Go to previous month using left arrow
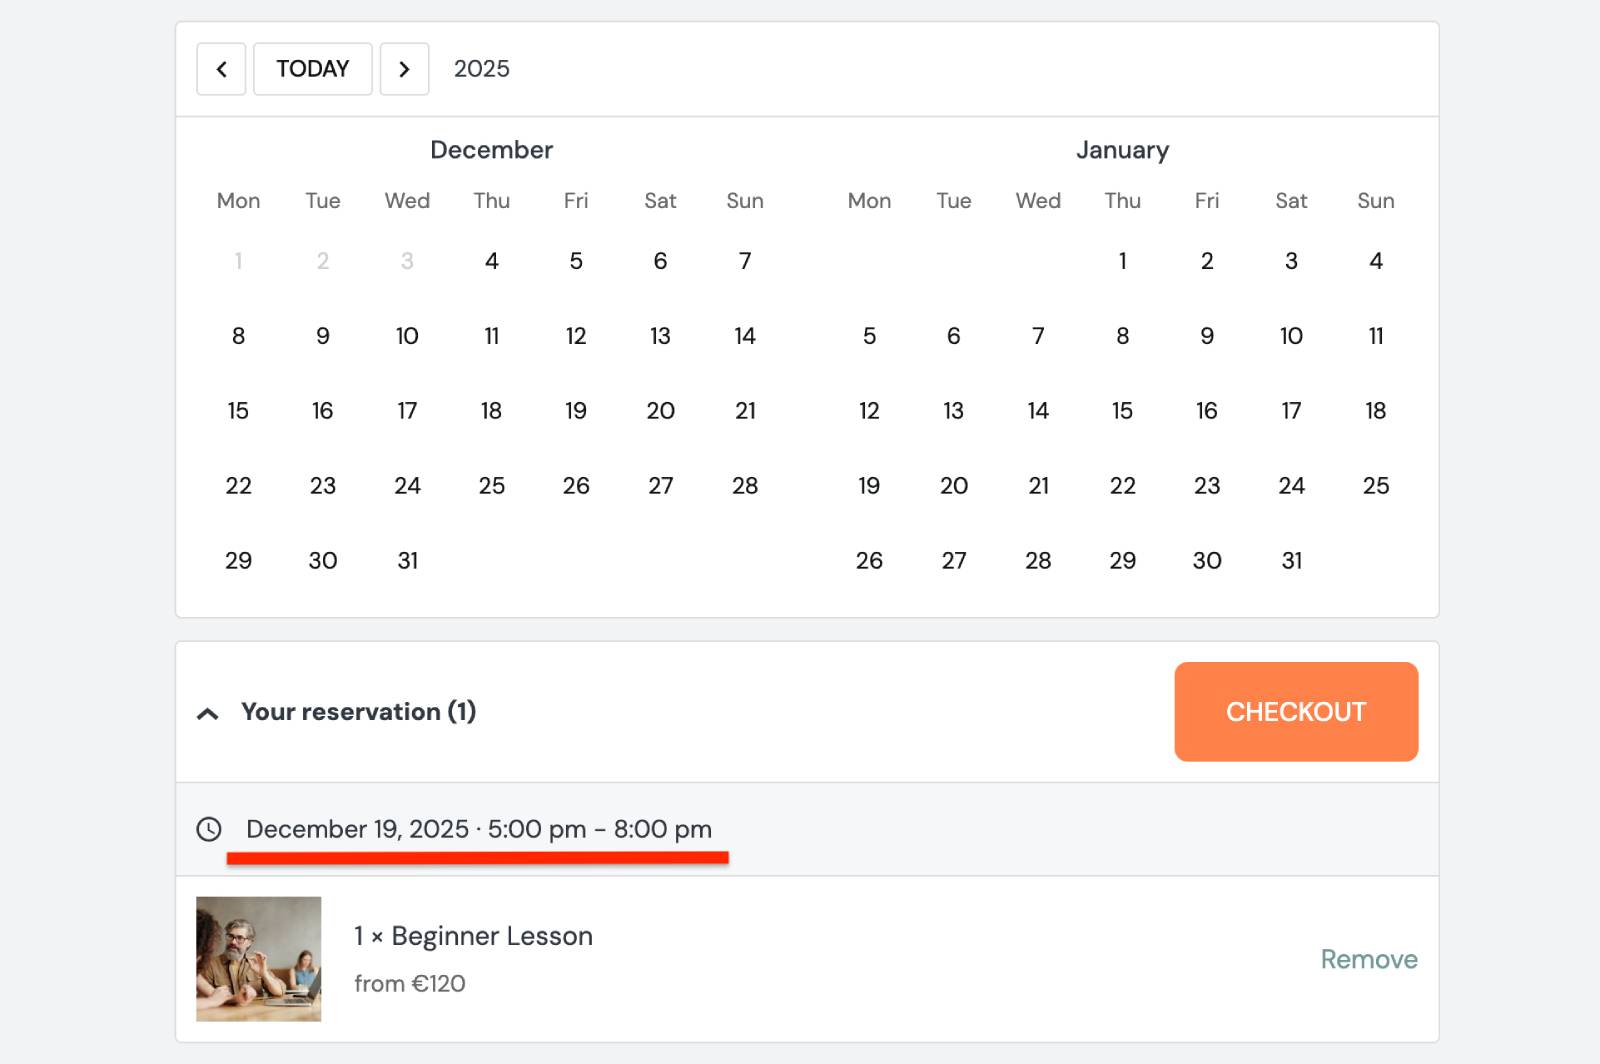Image resolution: width=1600 pixels, height=1064 pixels. click(221, 69)
